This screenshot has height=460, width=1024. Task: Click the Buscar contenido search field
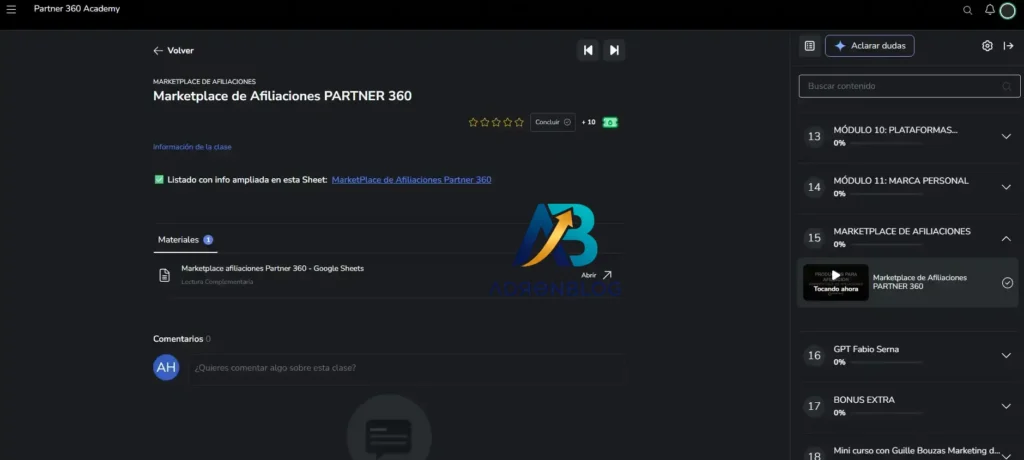click(909, 86)
